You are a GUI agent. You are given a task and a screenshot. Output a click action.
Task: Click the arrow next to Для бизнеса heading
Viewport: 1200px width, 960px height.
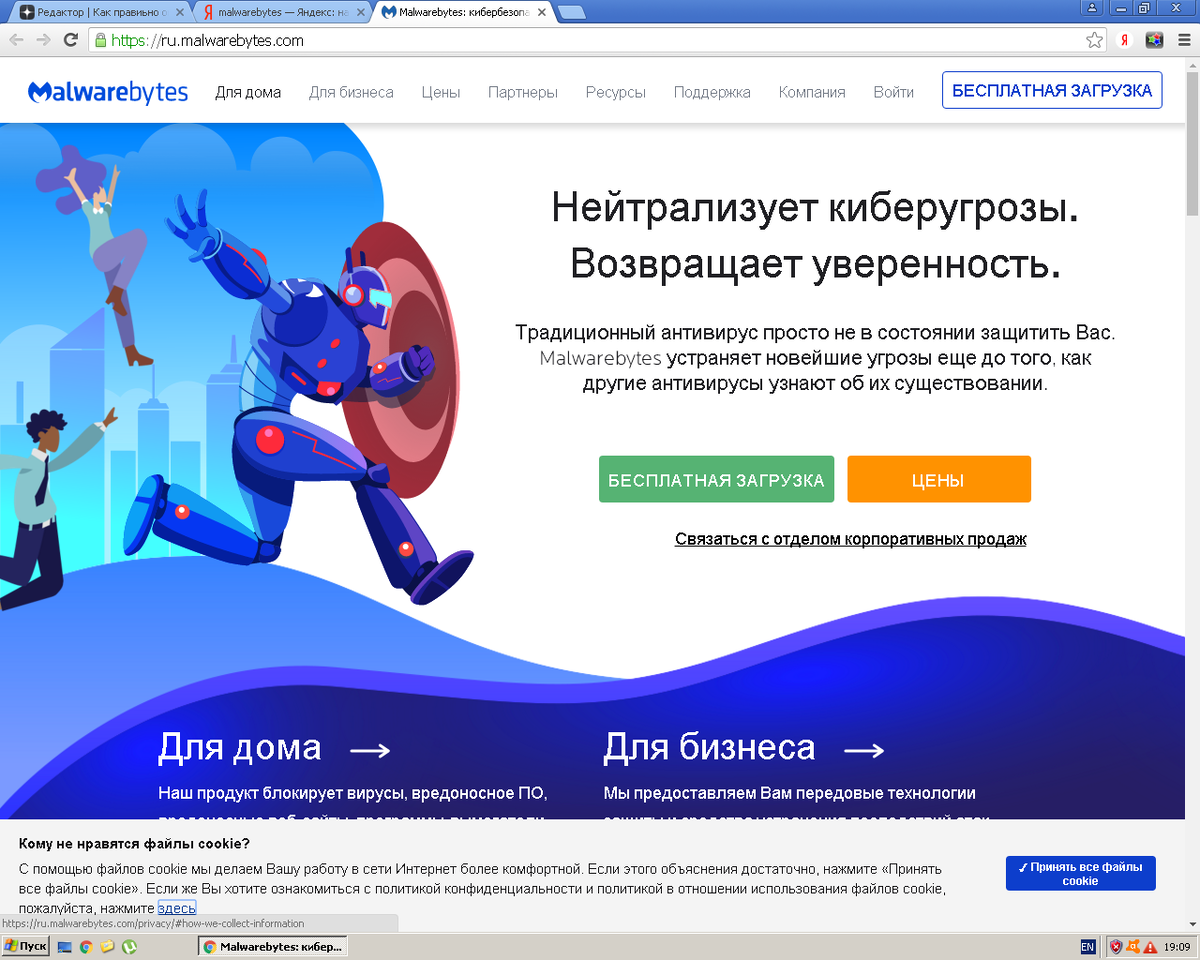pyautogui.click(x=864, y=750)
